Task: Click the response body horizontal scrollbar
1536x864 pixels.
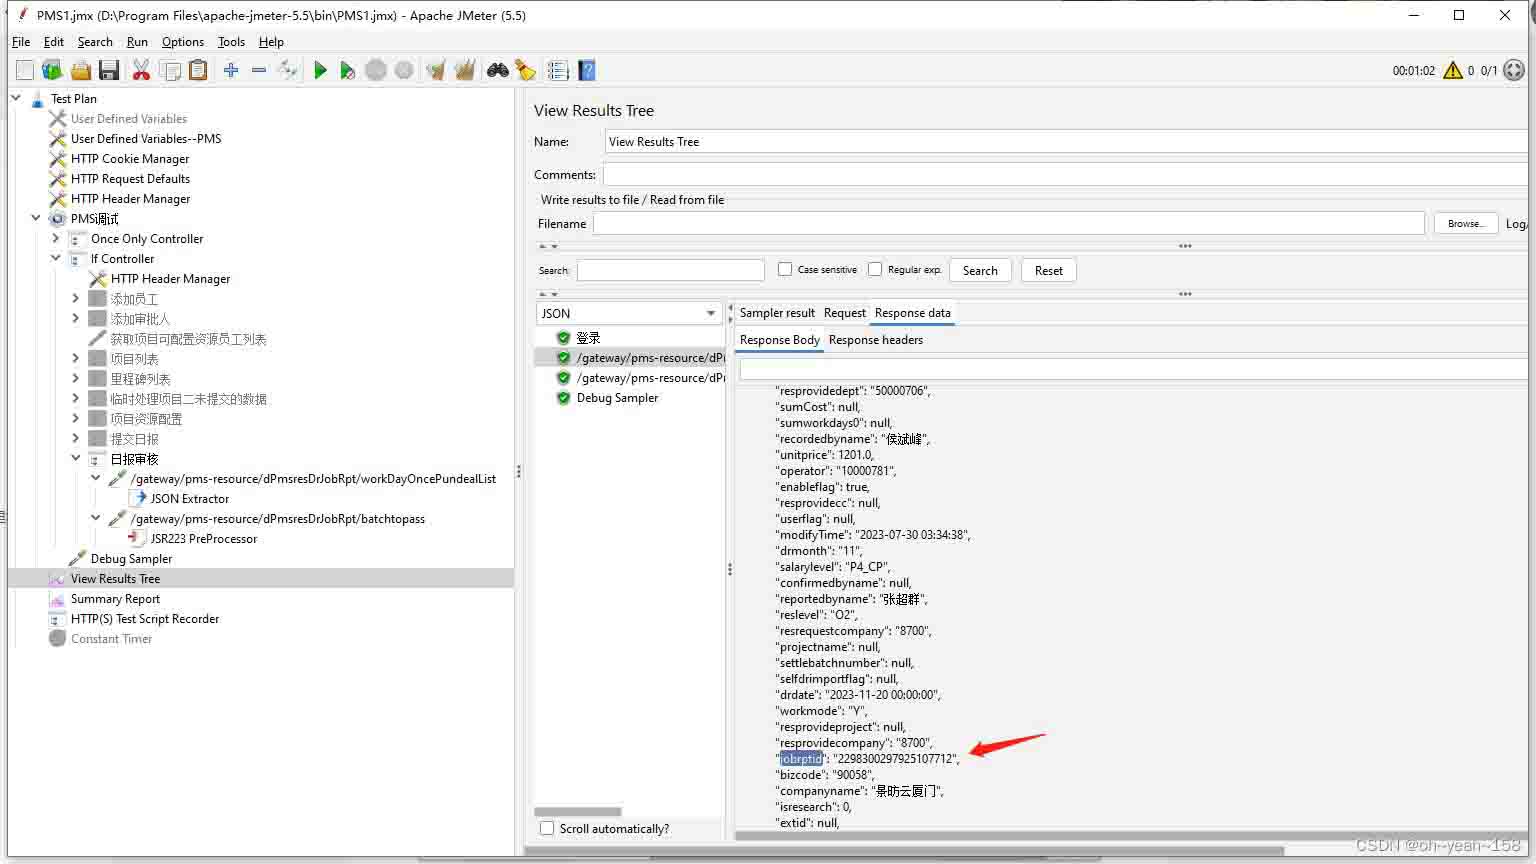Action: 1130,836
